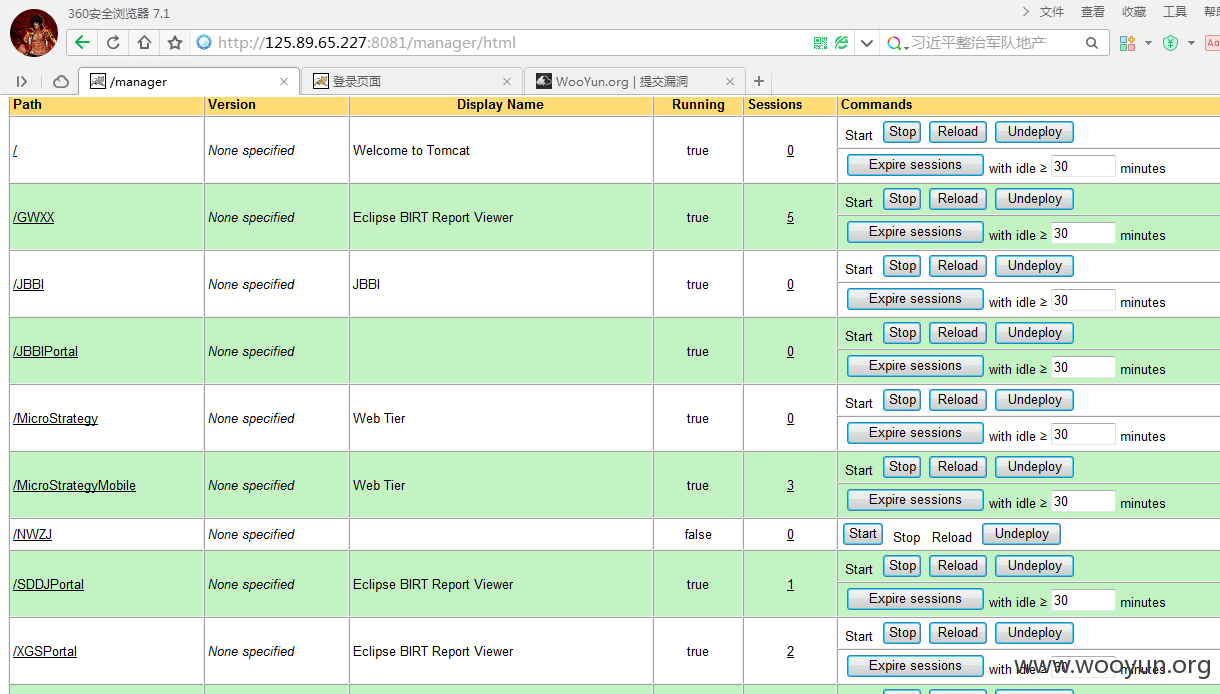Image resolution: width=1220 pixels, height=694 pixels.
Task: Open the /SDDJPortal path link
Action: pos(48,584)
